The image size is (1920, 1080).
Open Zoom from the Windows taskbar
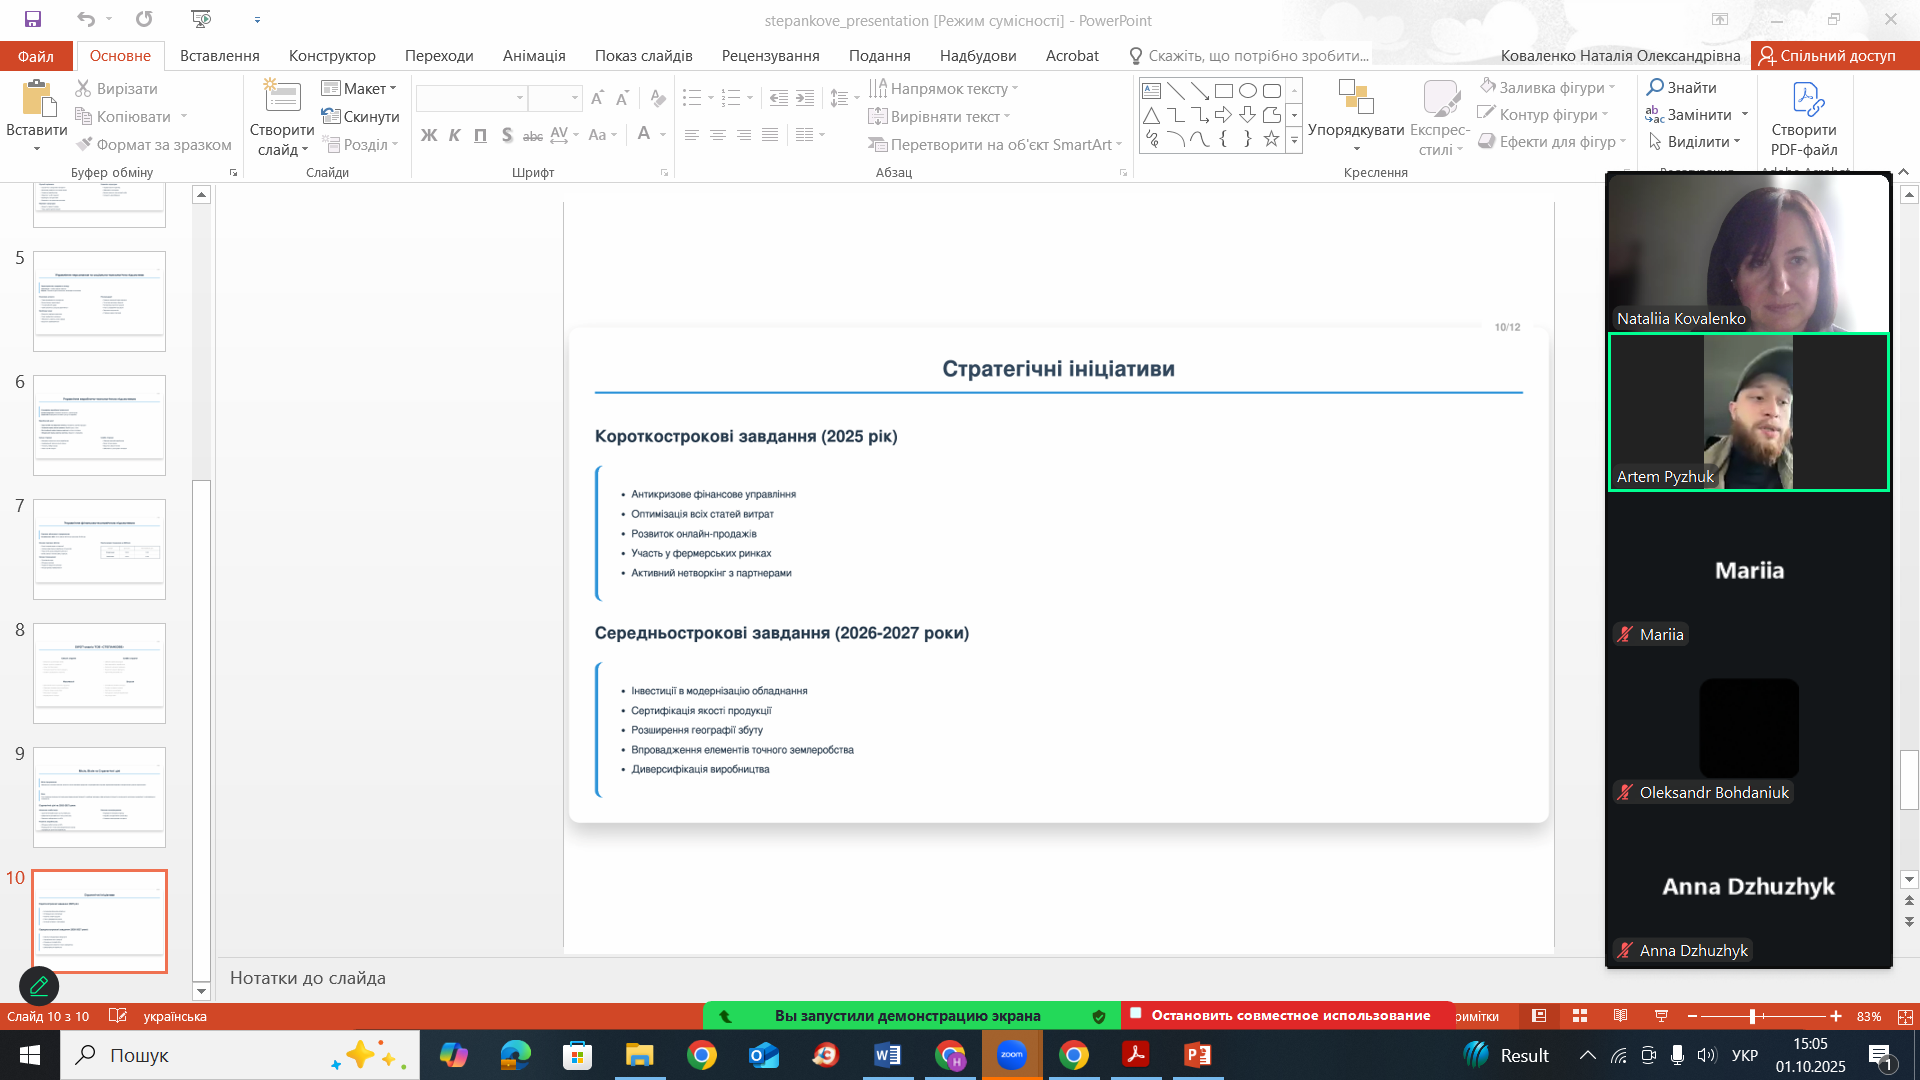(x=1012, y=1055)
